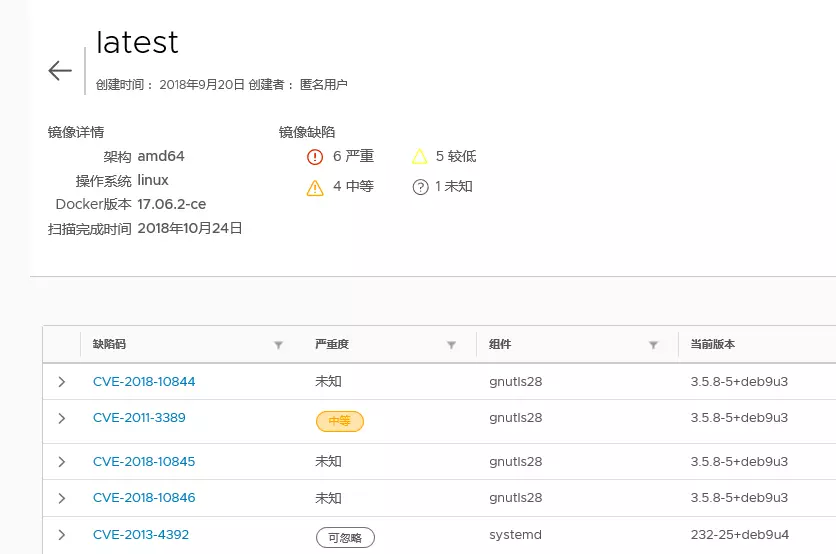Click the amd64 architecture value
Viewport: 836px width, 554px height.
click(161, 156)
